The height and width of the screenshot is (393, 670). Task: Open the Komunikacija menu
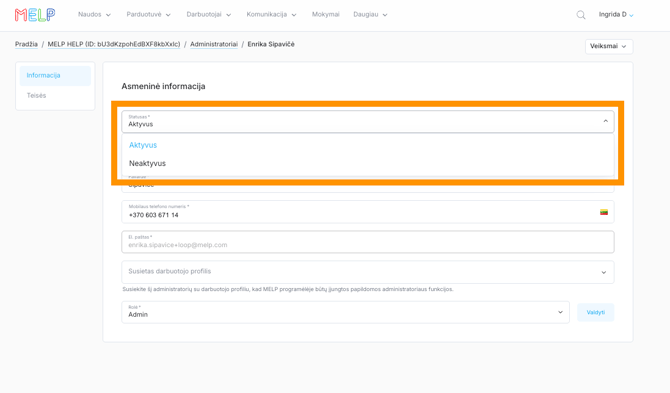[x=271, y=15]
